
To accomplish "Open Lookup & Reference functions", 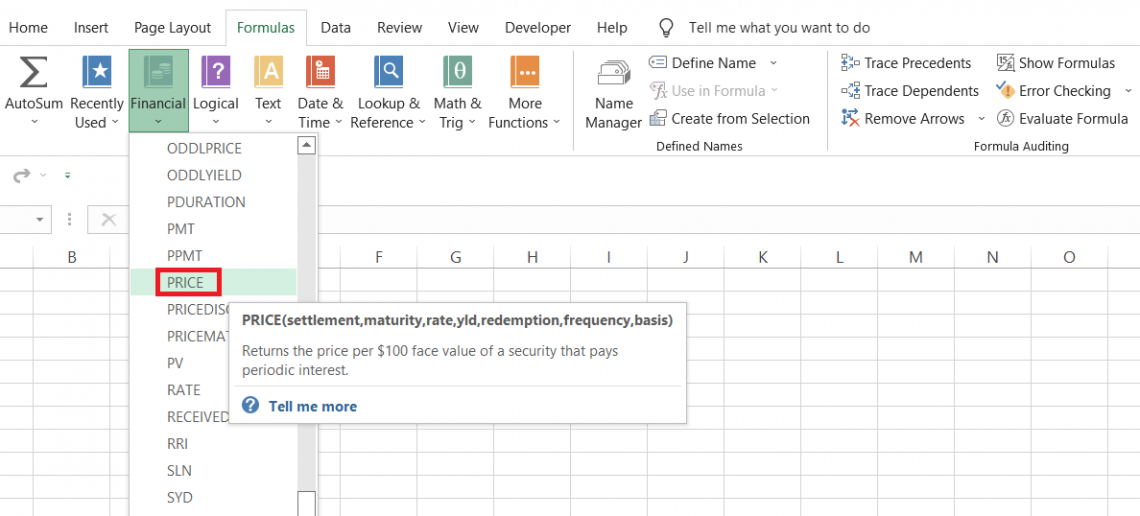I will pyautogui.click(x=388, y=73).
